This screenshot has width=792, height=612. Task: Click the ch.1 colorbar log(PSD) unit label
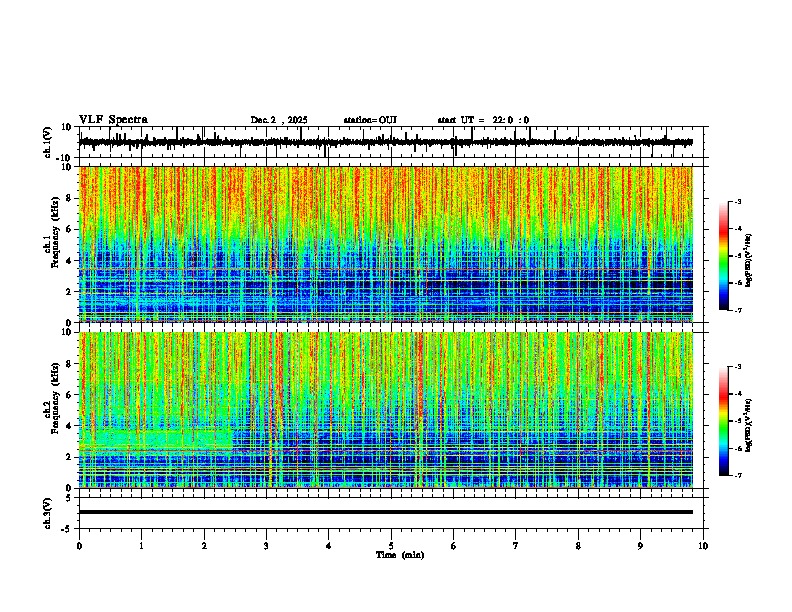click(x=749, y=260)
